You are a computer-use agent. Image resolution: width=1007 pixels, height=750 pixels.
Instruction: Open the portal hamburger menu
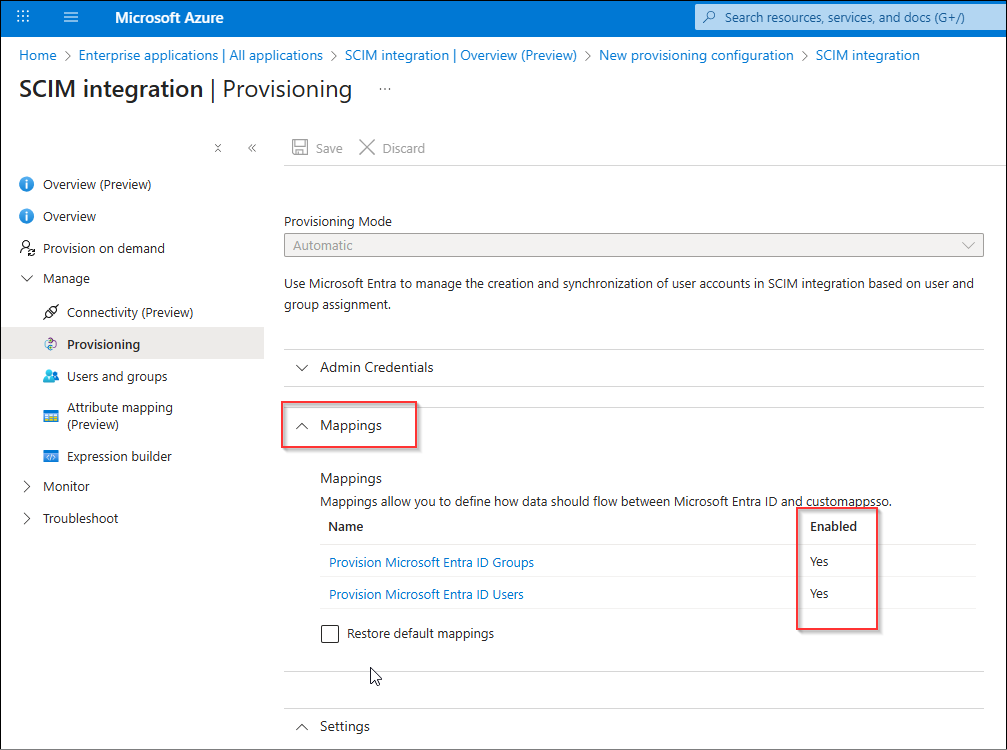(71, 17)
